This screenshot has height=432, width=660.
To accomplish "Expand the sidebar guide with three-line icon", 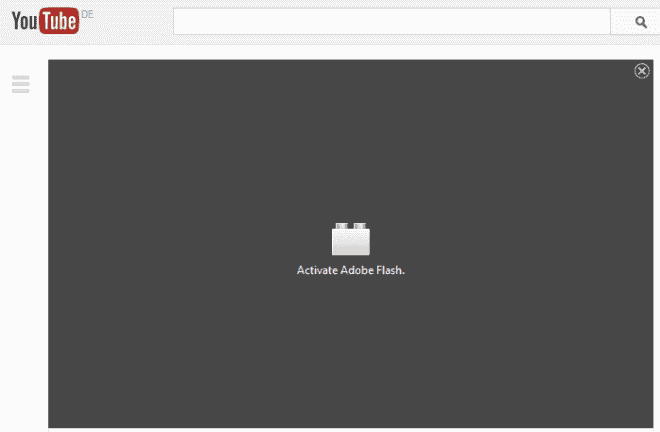I will 21,85.
